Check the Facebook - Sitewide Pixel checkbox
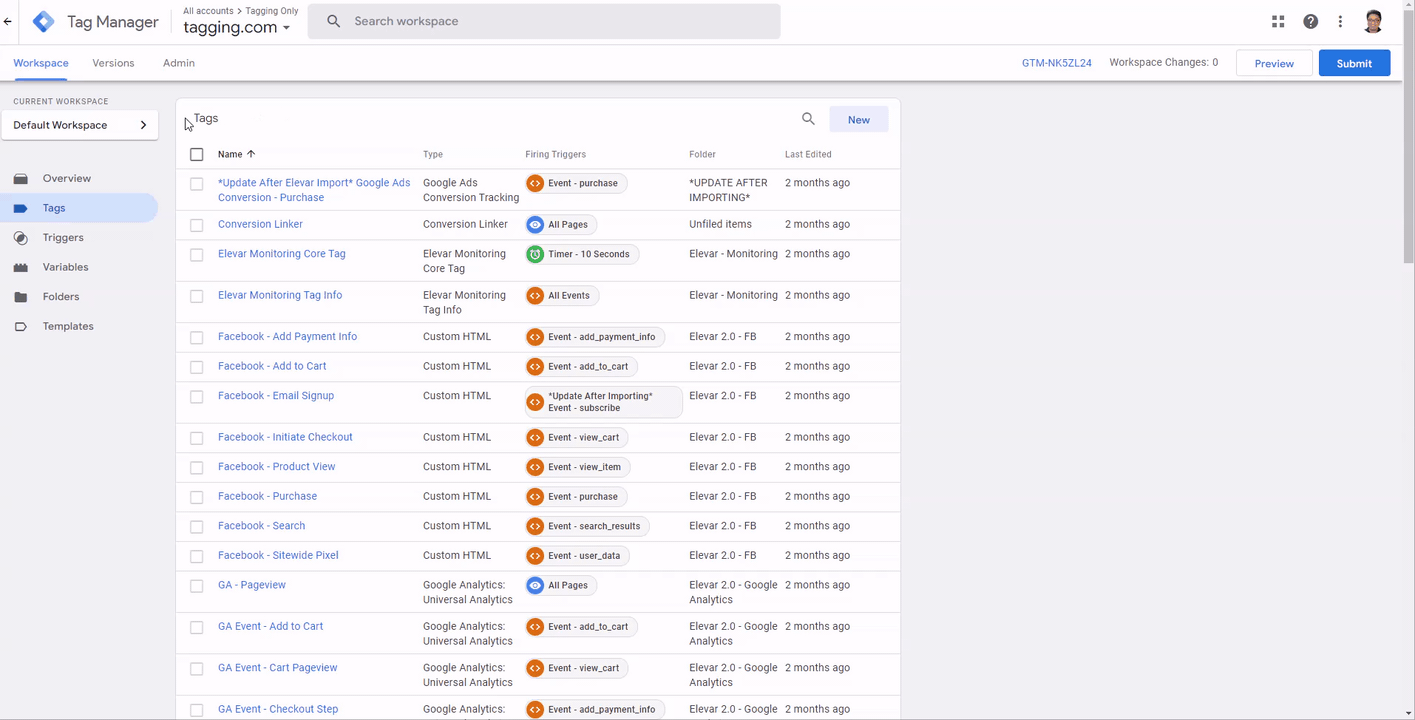The height and width of the screenshot is (720, 1415). [x=196, y=556]
